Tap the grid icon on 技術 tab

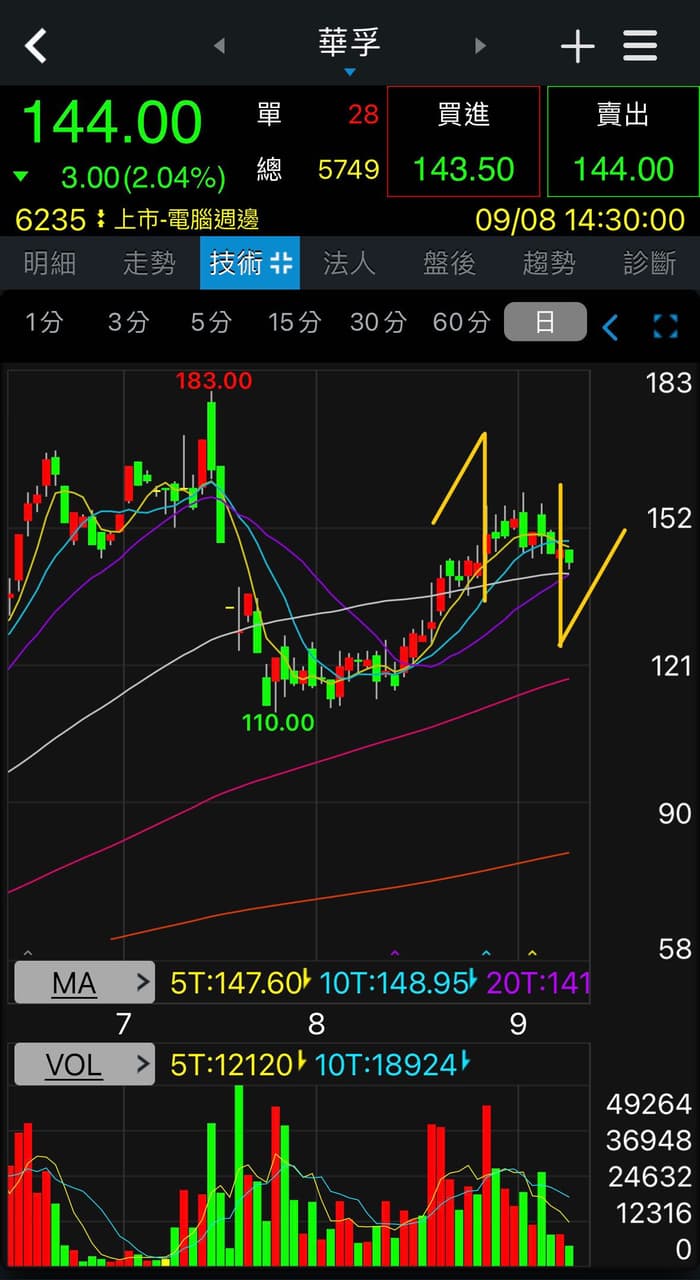pyautogui.click(x=281, y=263)
